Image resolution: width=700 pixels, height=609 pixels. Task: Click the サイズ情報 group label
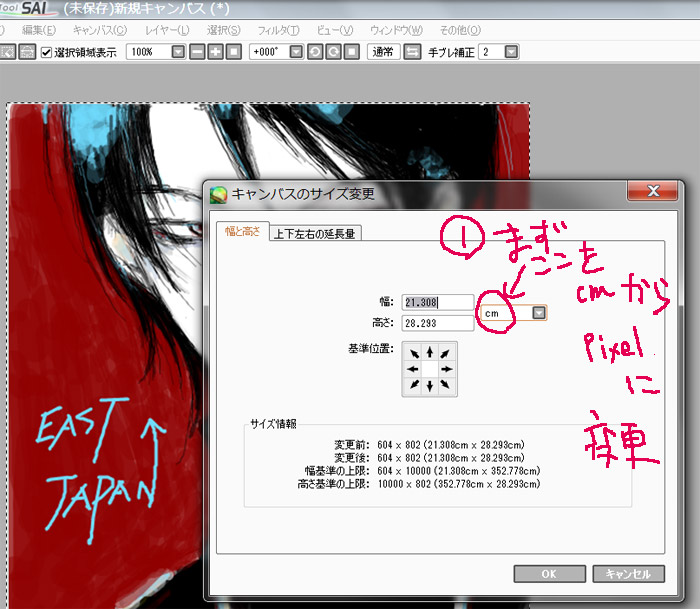[273, 424]
